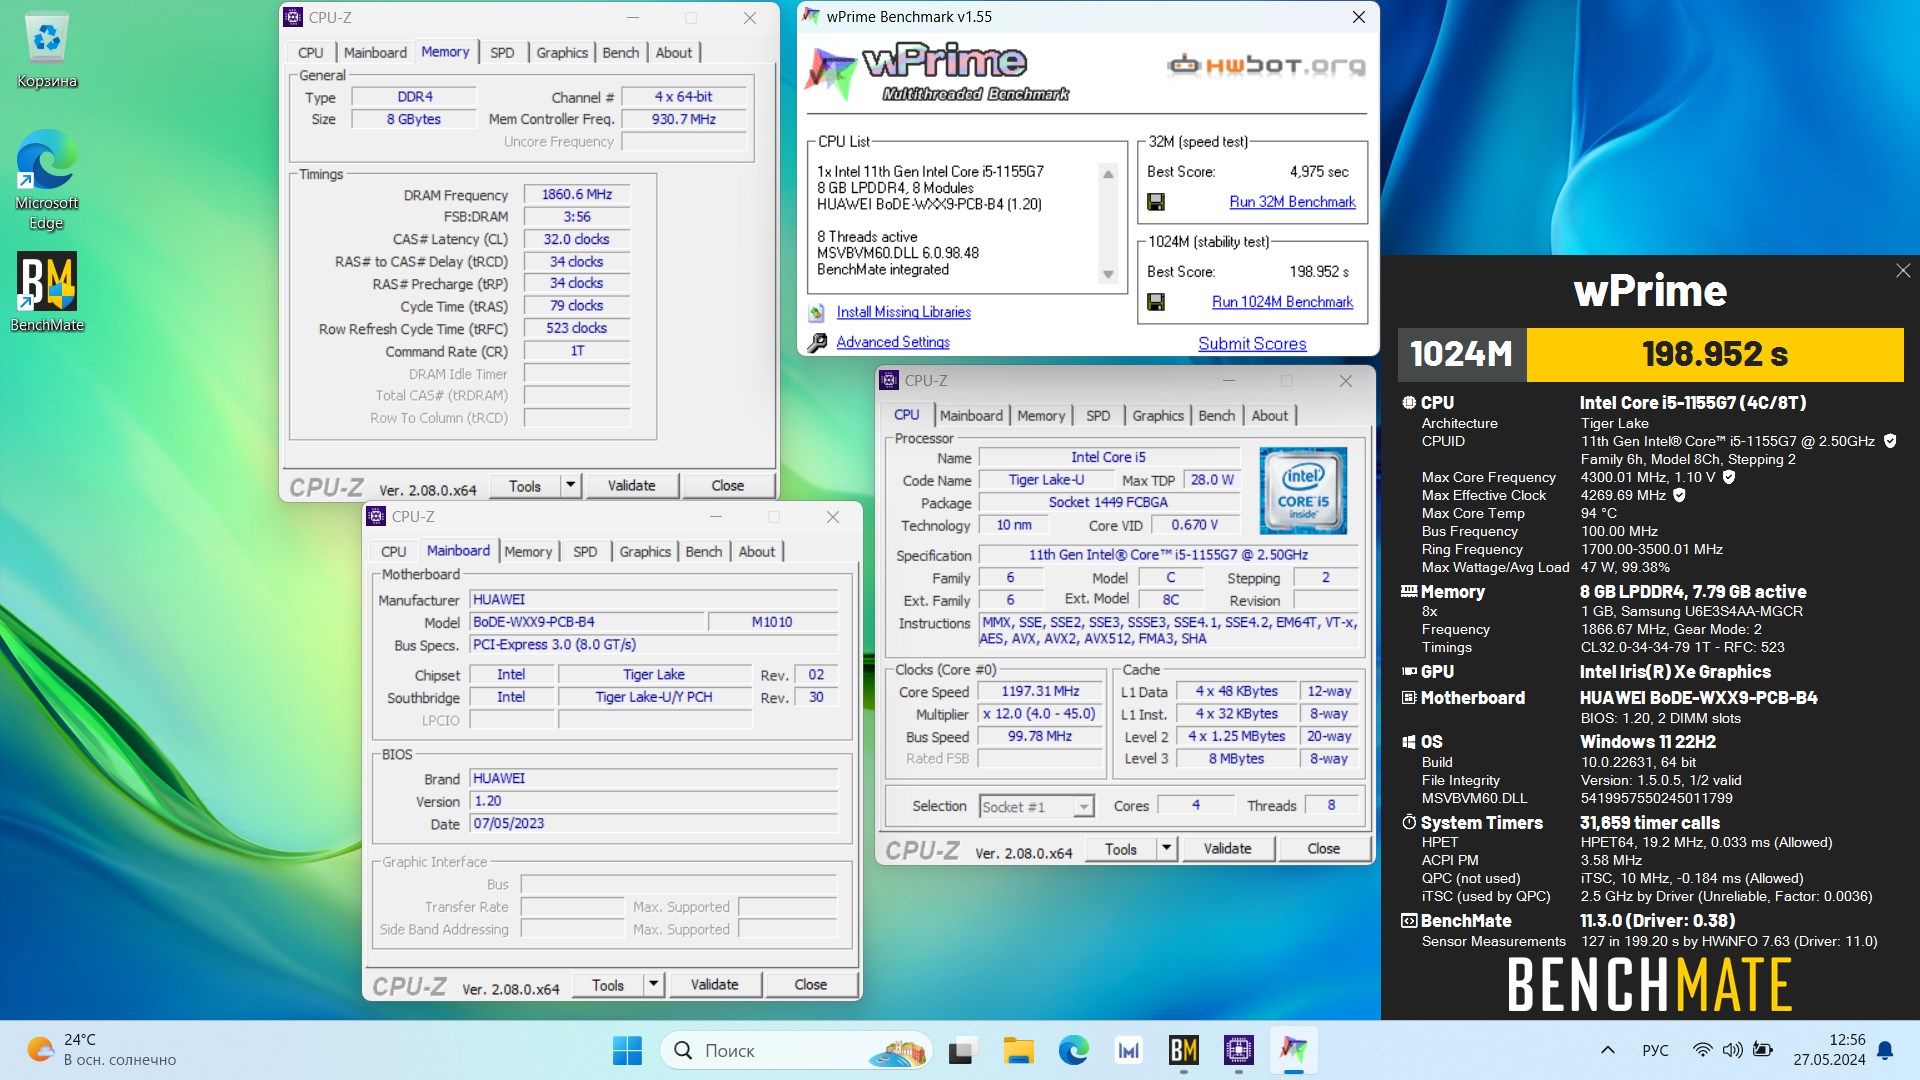1920x1080 pixels.
Task: Open volume tray icon
Action: coord(1732,1050)
